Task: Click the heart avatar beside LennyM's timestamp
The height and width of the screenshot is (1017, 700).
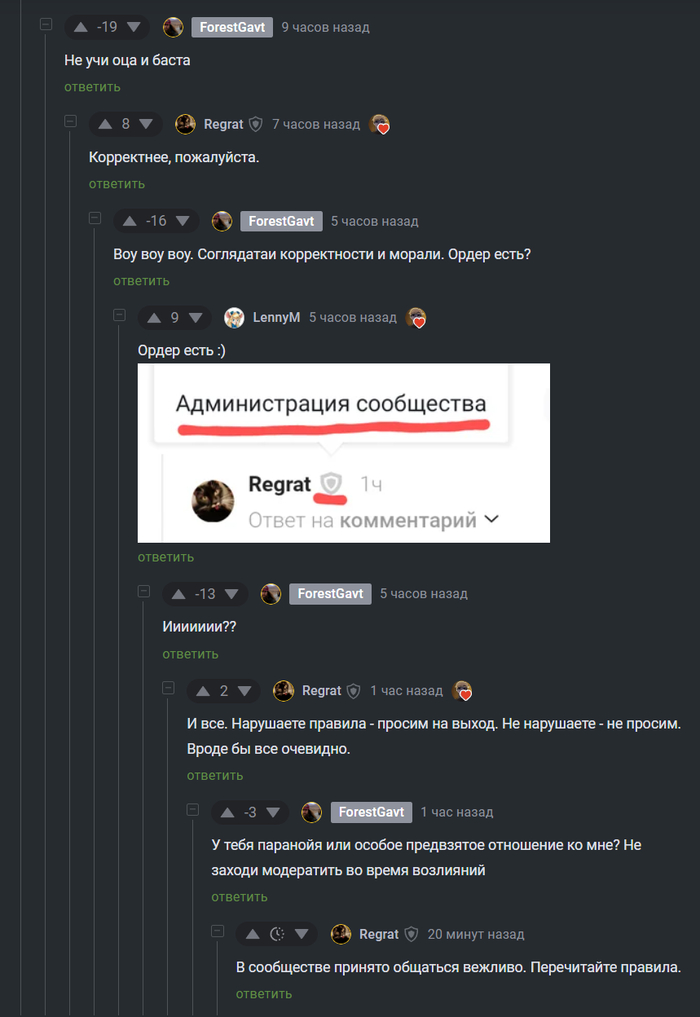Action: tap(416, 318)
